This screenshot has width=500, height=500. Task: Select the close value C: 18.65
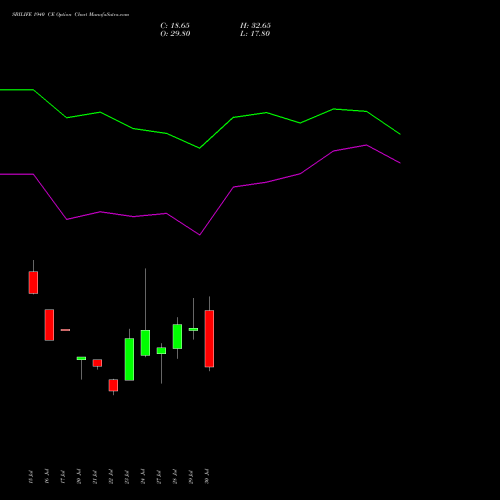click(175, 26)
